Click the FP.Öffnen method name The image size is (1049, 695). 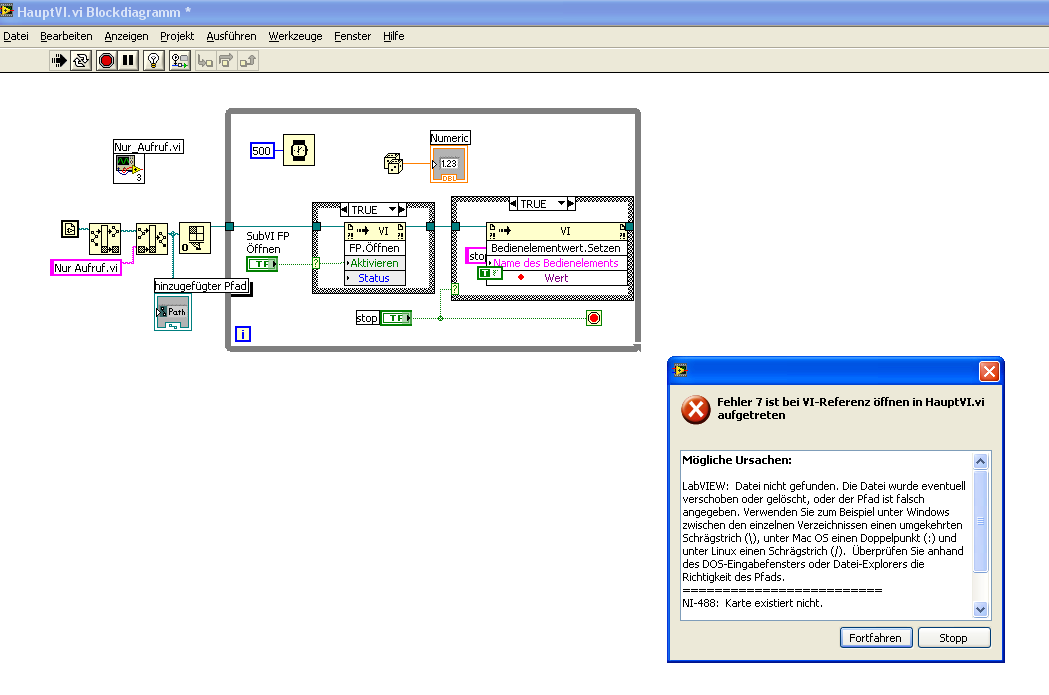pyautogui.click(x=375, y=248)
